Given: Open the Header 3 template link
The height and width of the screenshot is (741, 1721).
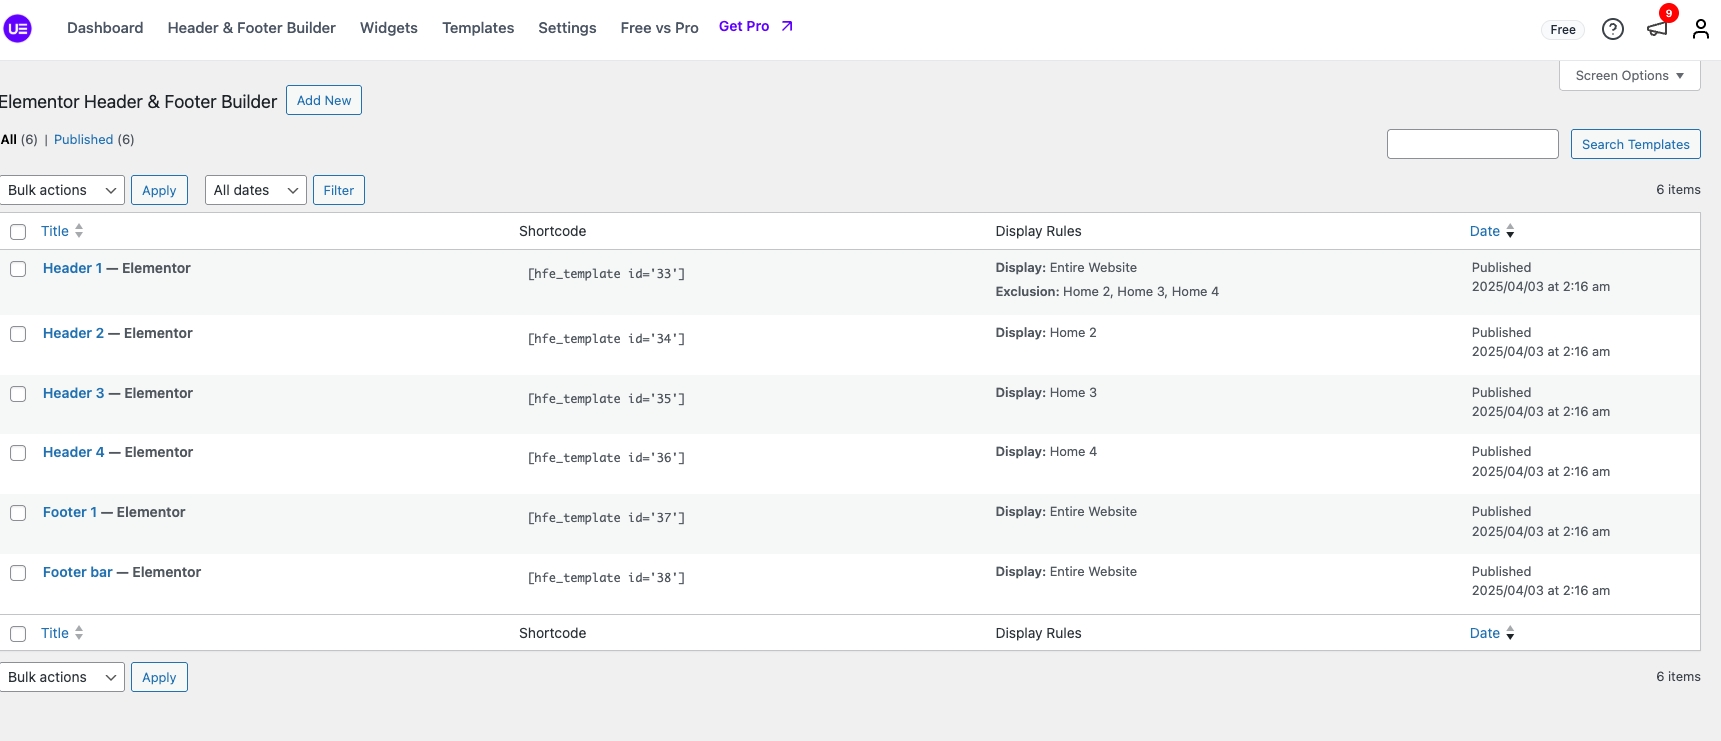Looking at the screenshot, I should pos(73,393).
